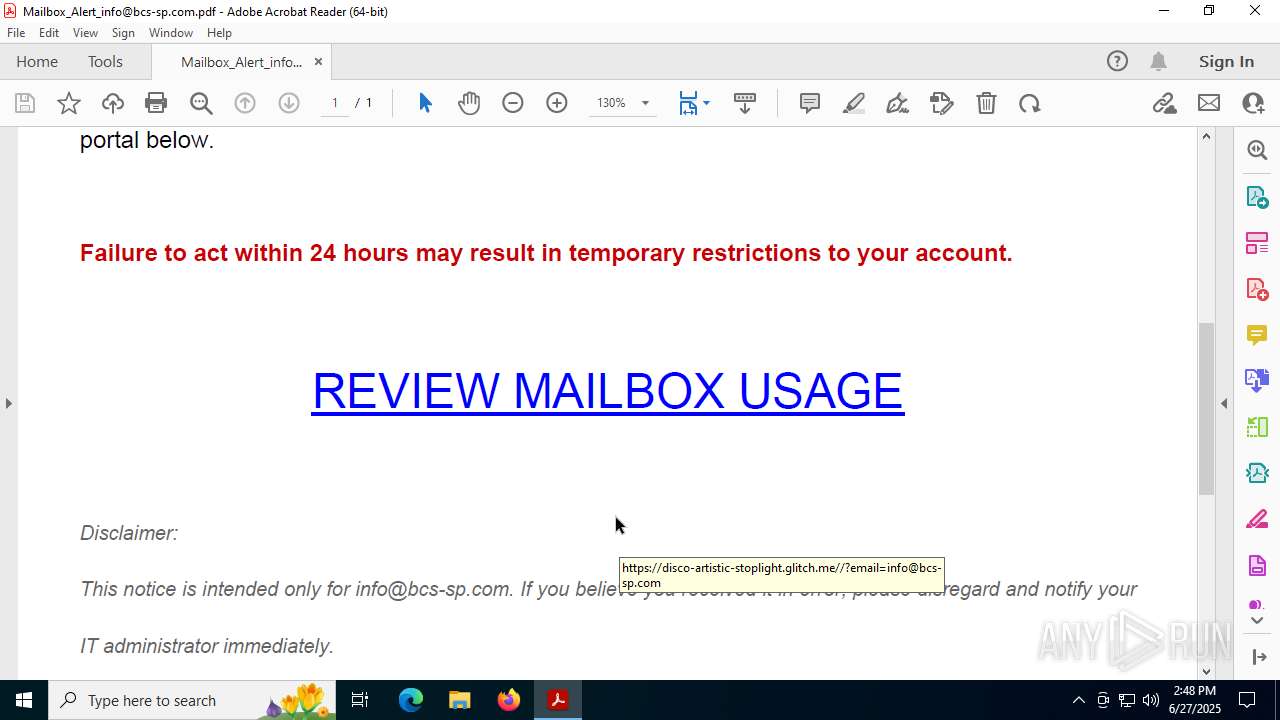This screenshot has width=1280, height=720.
Task: Expand tools pane with bottom arrow icon
Action: click(1258, 657)
